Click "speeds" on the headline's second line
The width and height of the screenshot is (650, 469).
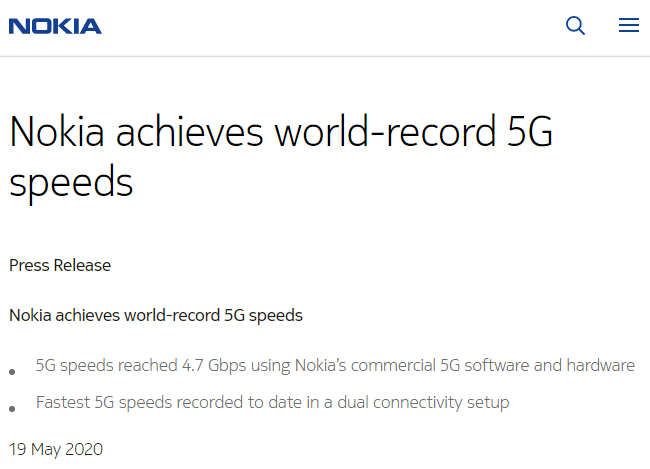point(70,183)
